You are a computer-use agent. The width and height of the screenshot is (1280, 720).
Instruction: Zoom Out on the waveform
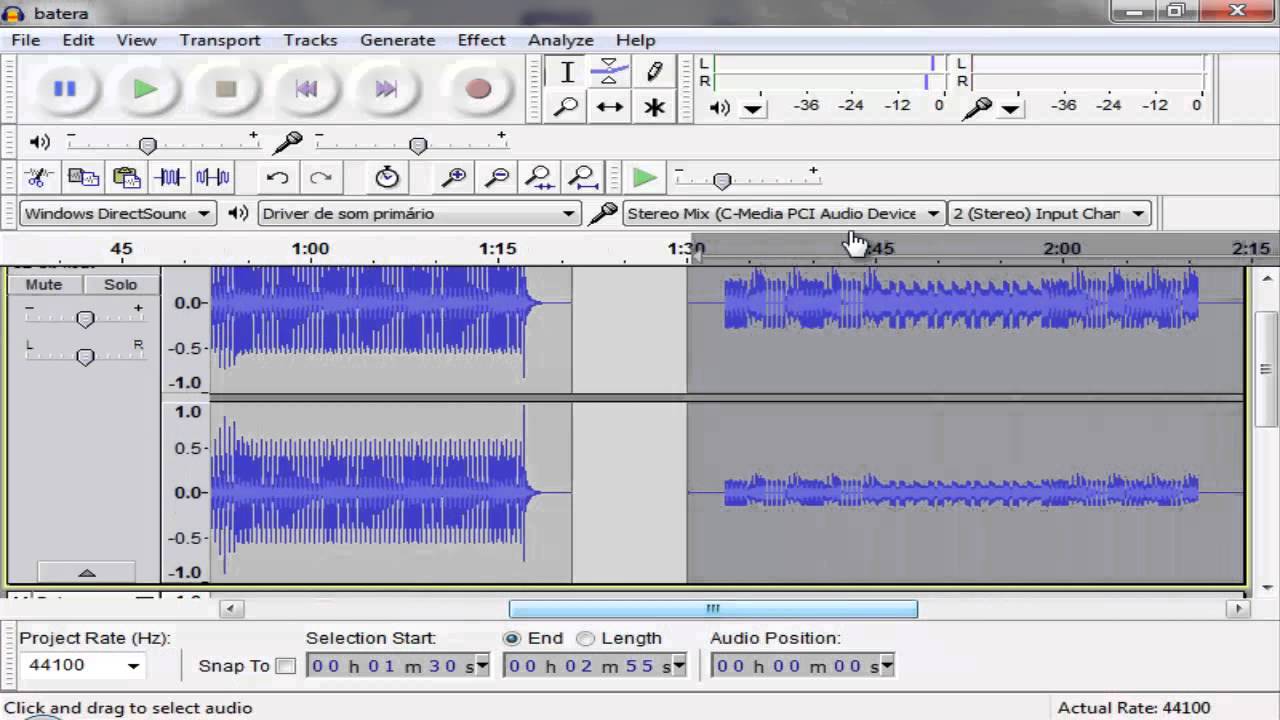tap(497, 178)
